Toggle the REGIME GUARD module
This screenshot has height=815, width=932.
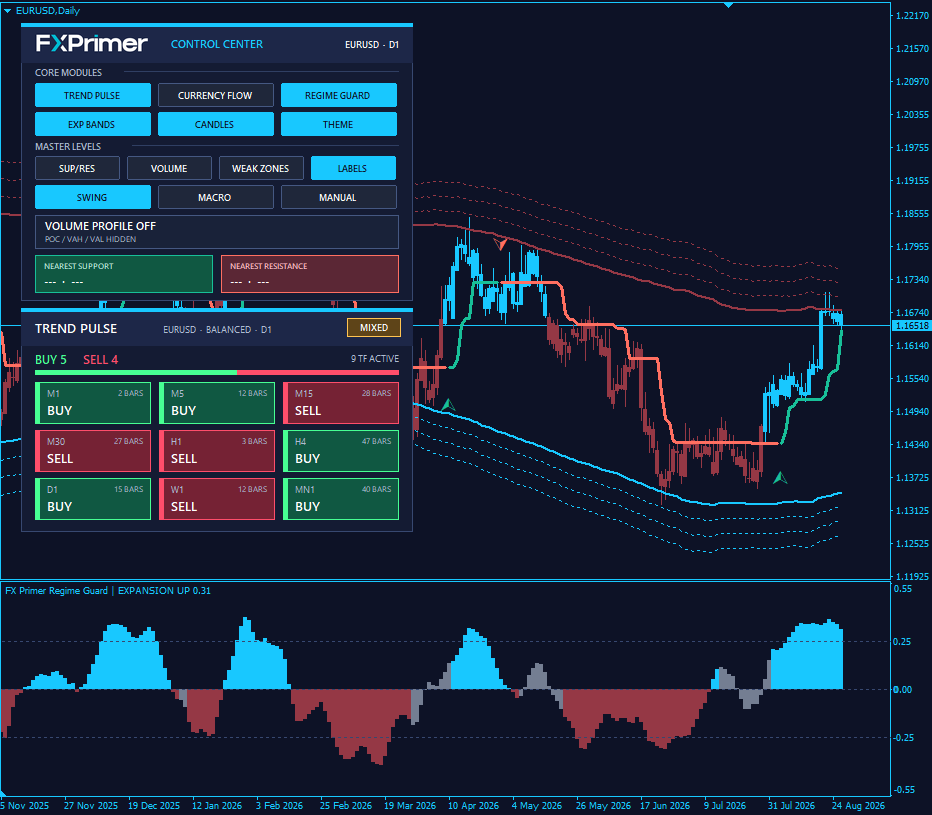339,95
